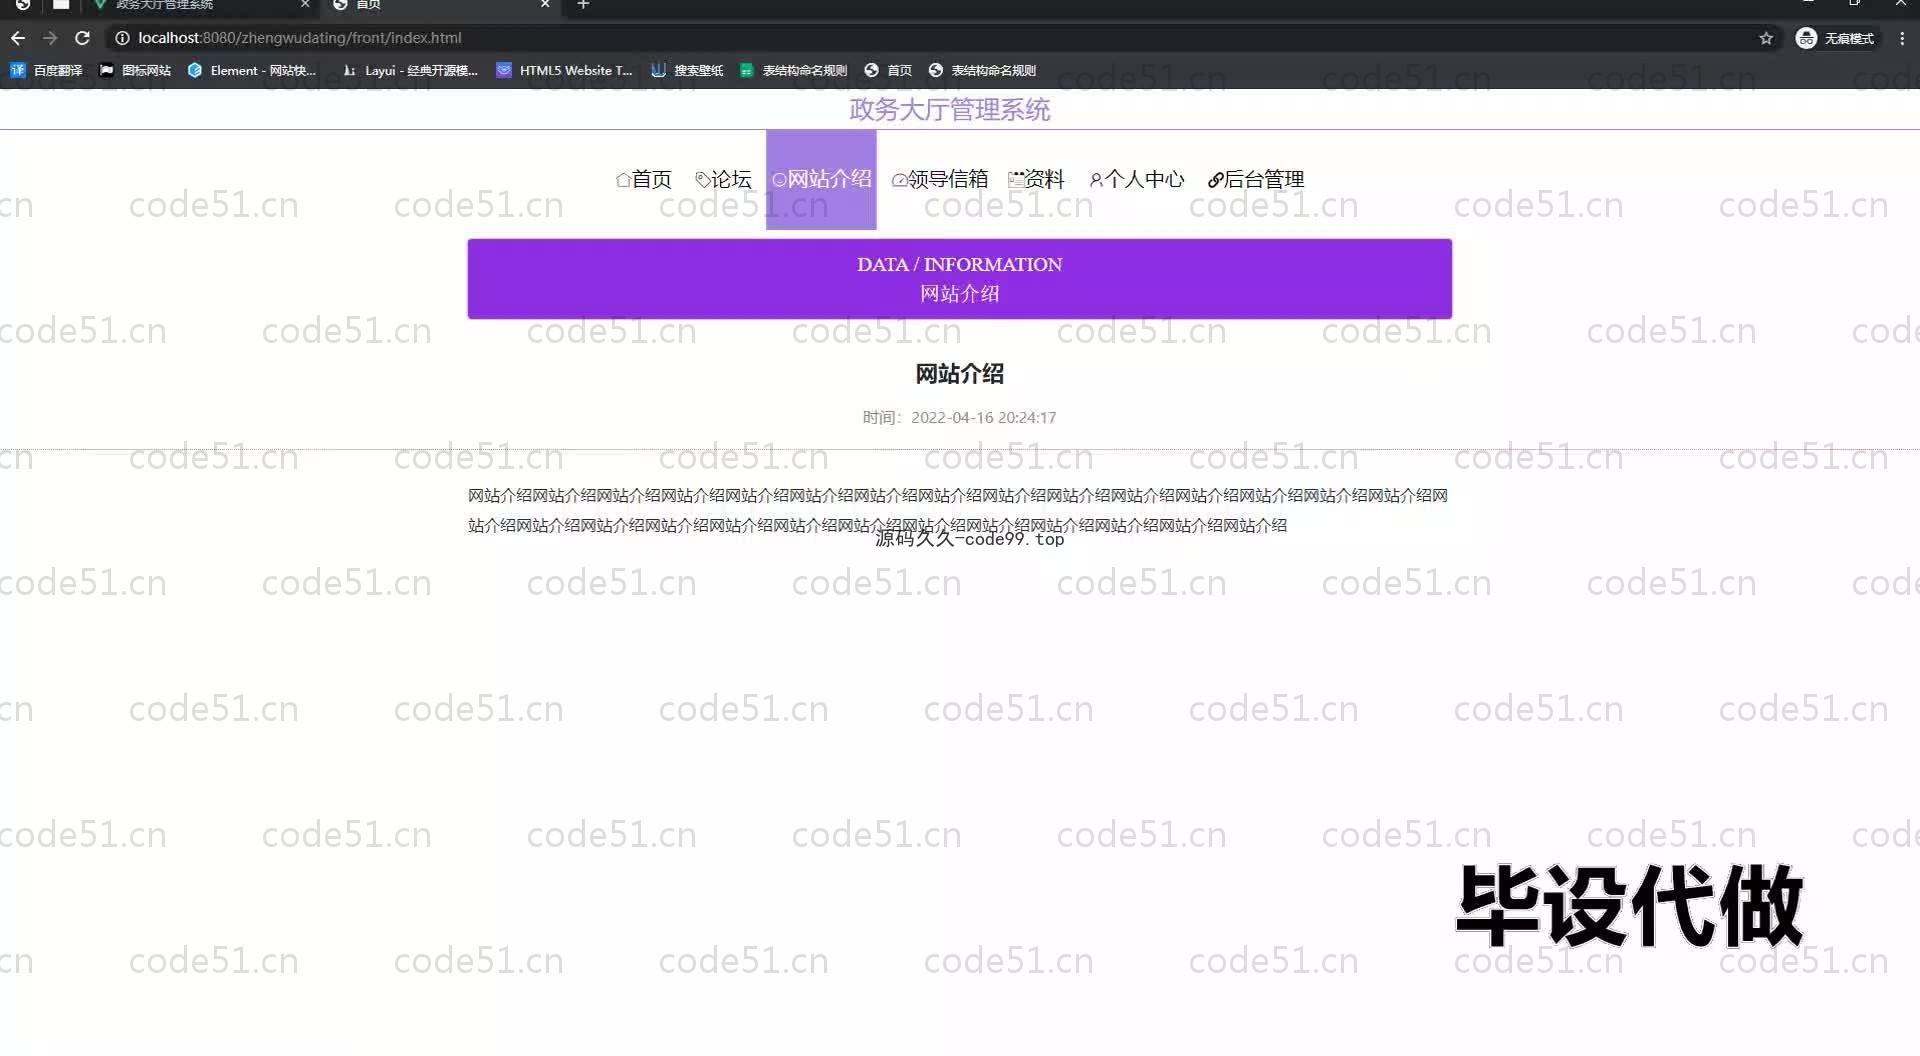Focus the address bar URL

point(300,38)
